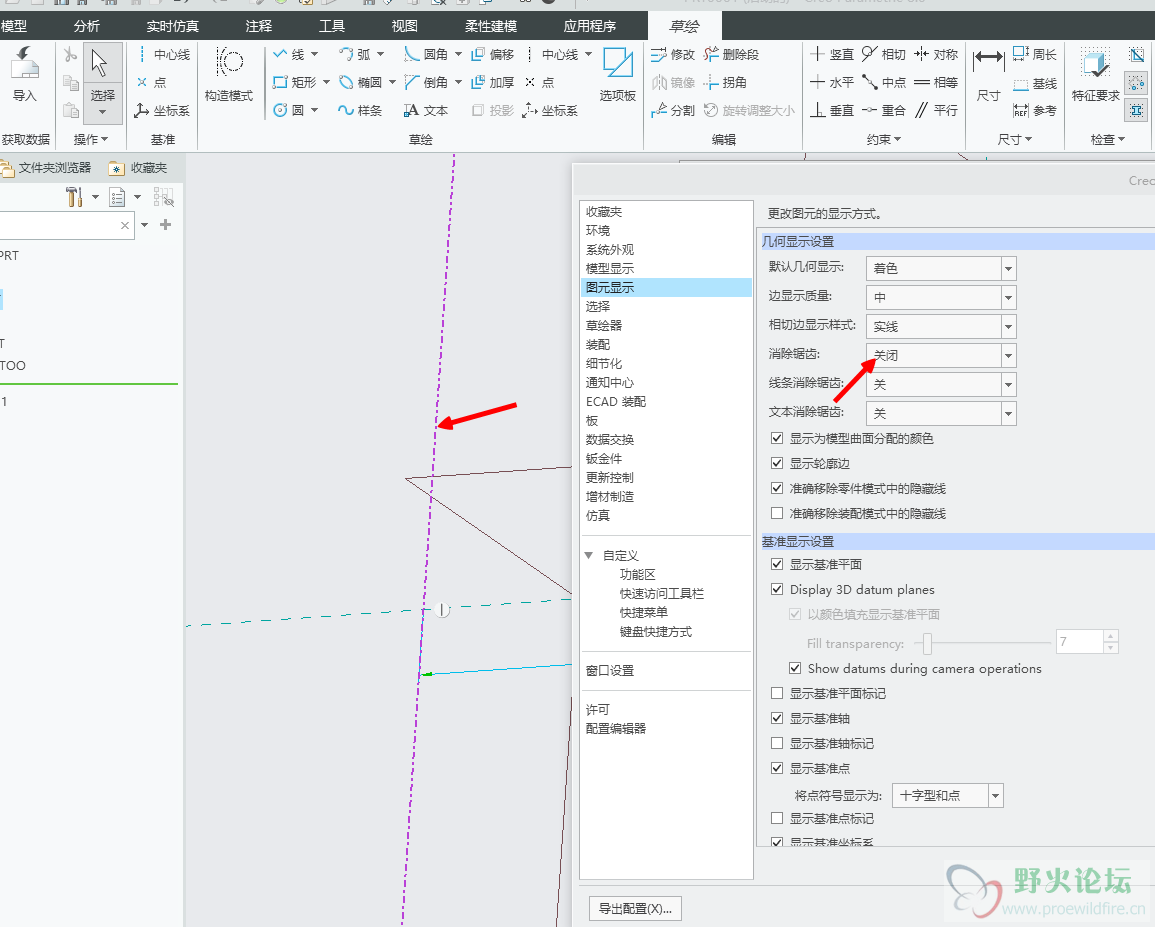This screenshot has height=927, width=1155.
Task: Open 线条消除锯齿 dropdown
Action: pos(941,385)
